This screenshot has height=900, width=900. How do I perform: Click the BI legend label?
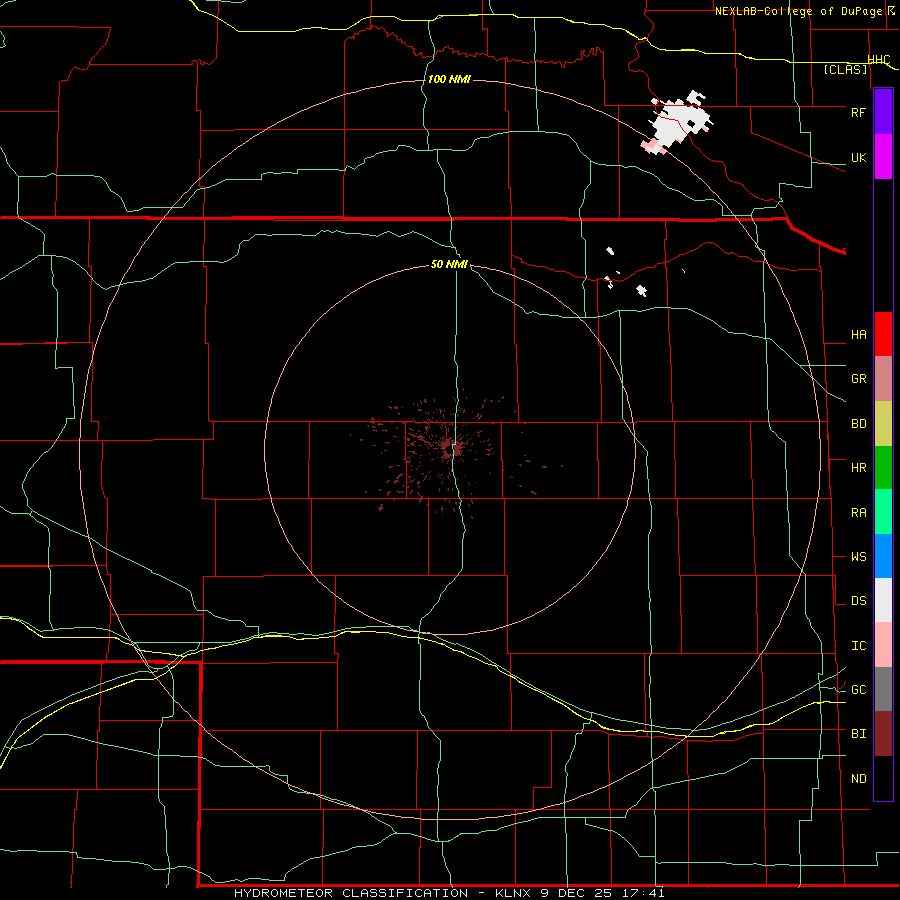click(859, 734)
